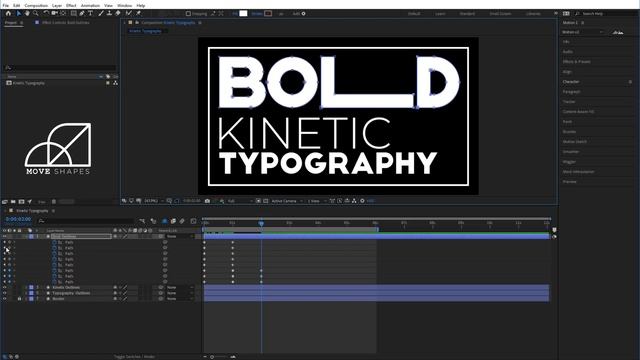Open the Active Camera dropdown
The width and height of the screenshot is (640, 360).
coord(287,201)
